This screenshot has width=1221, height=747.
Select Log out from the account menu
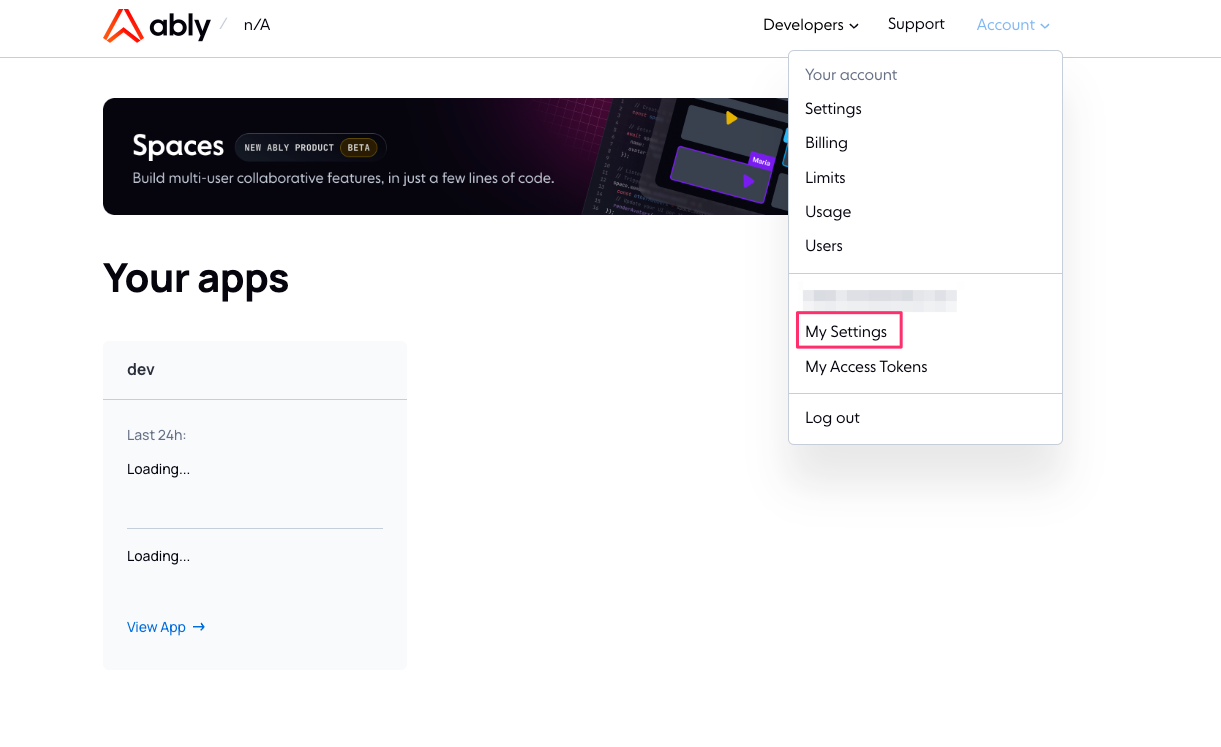tap(831, 417)
